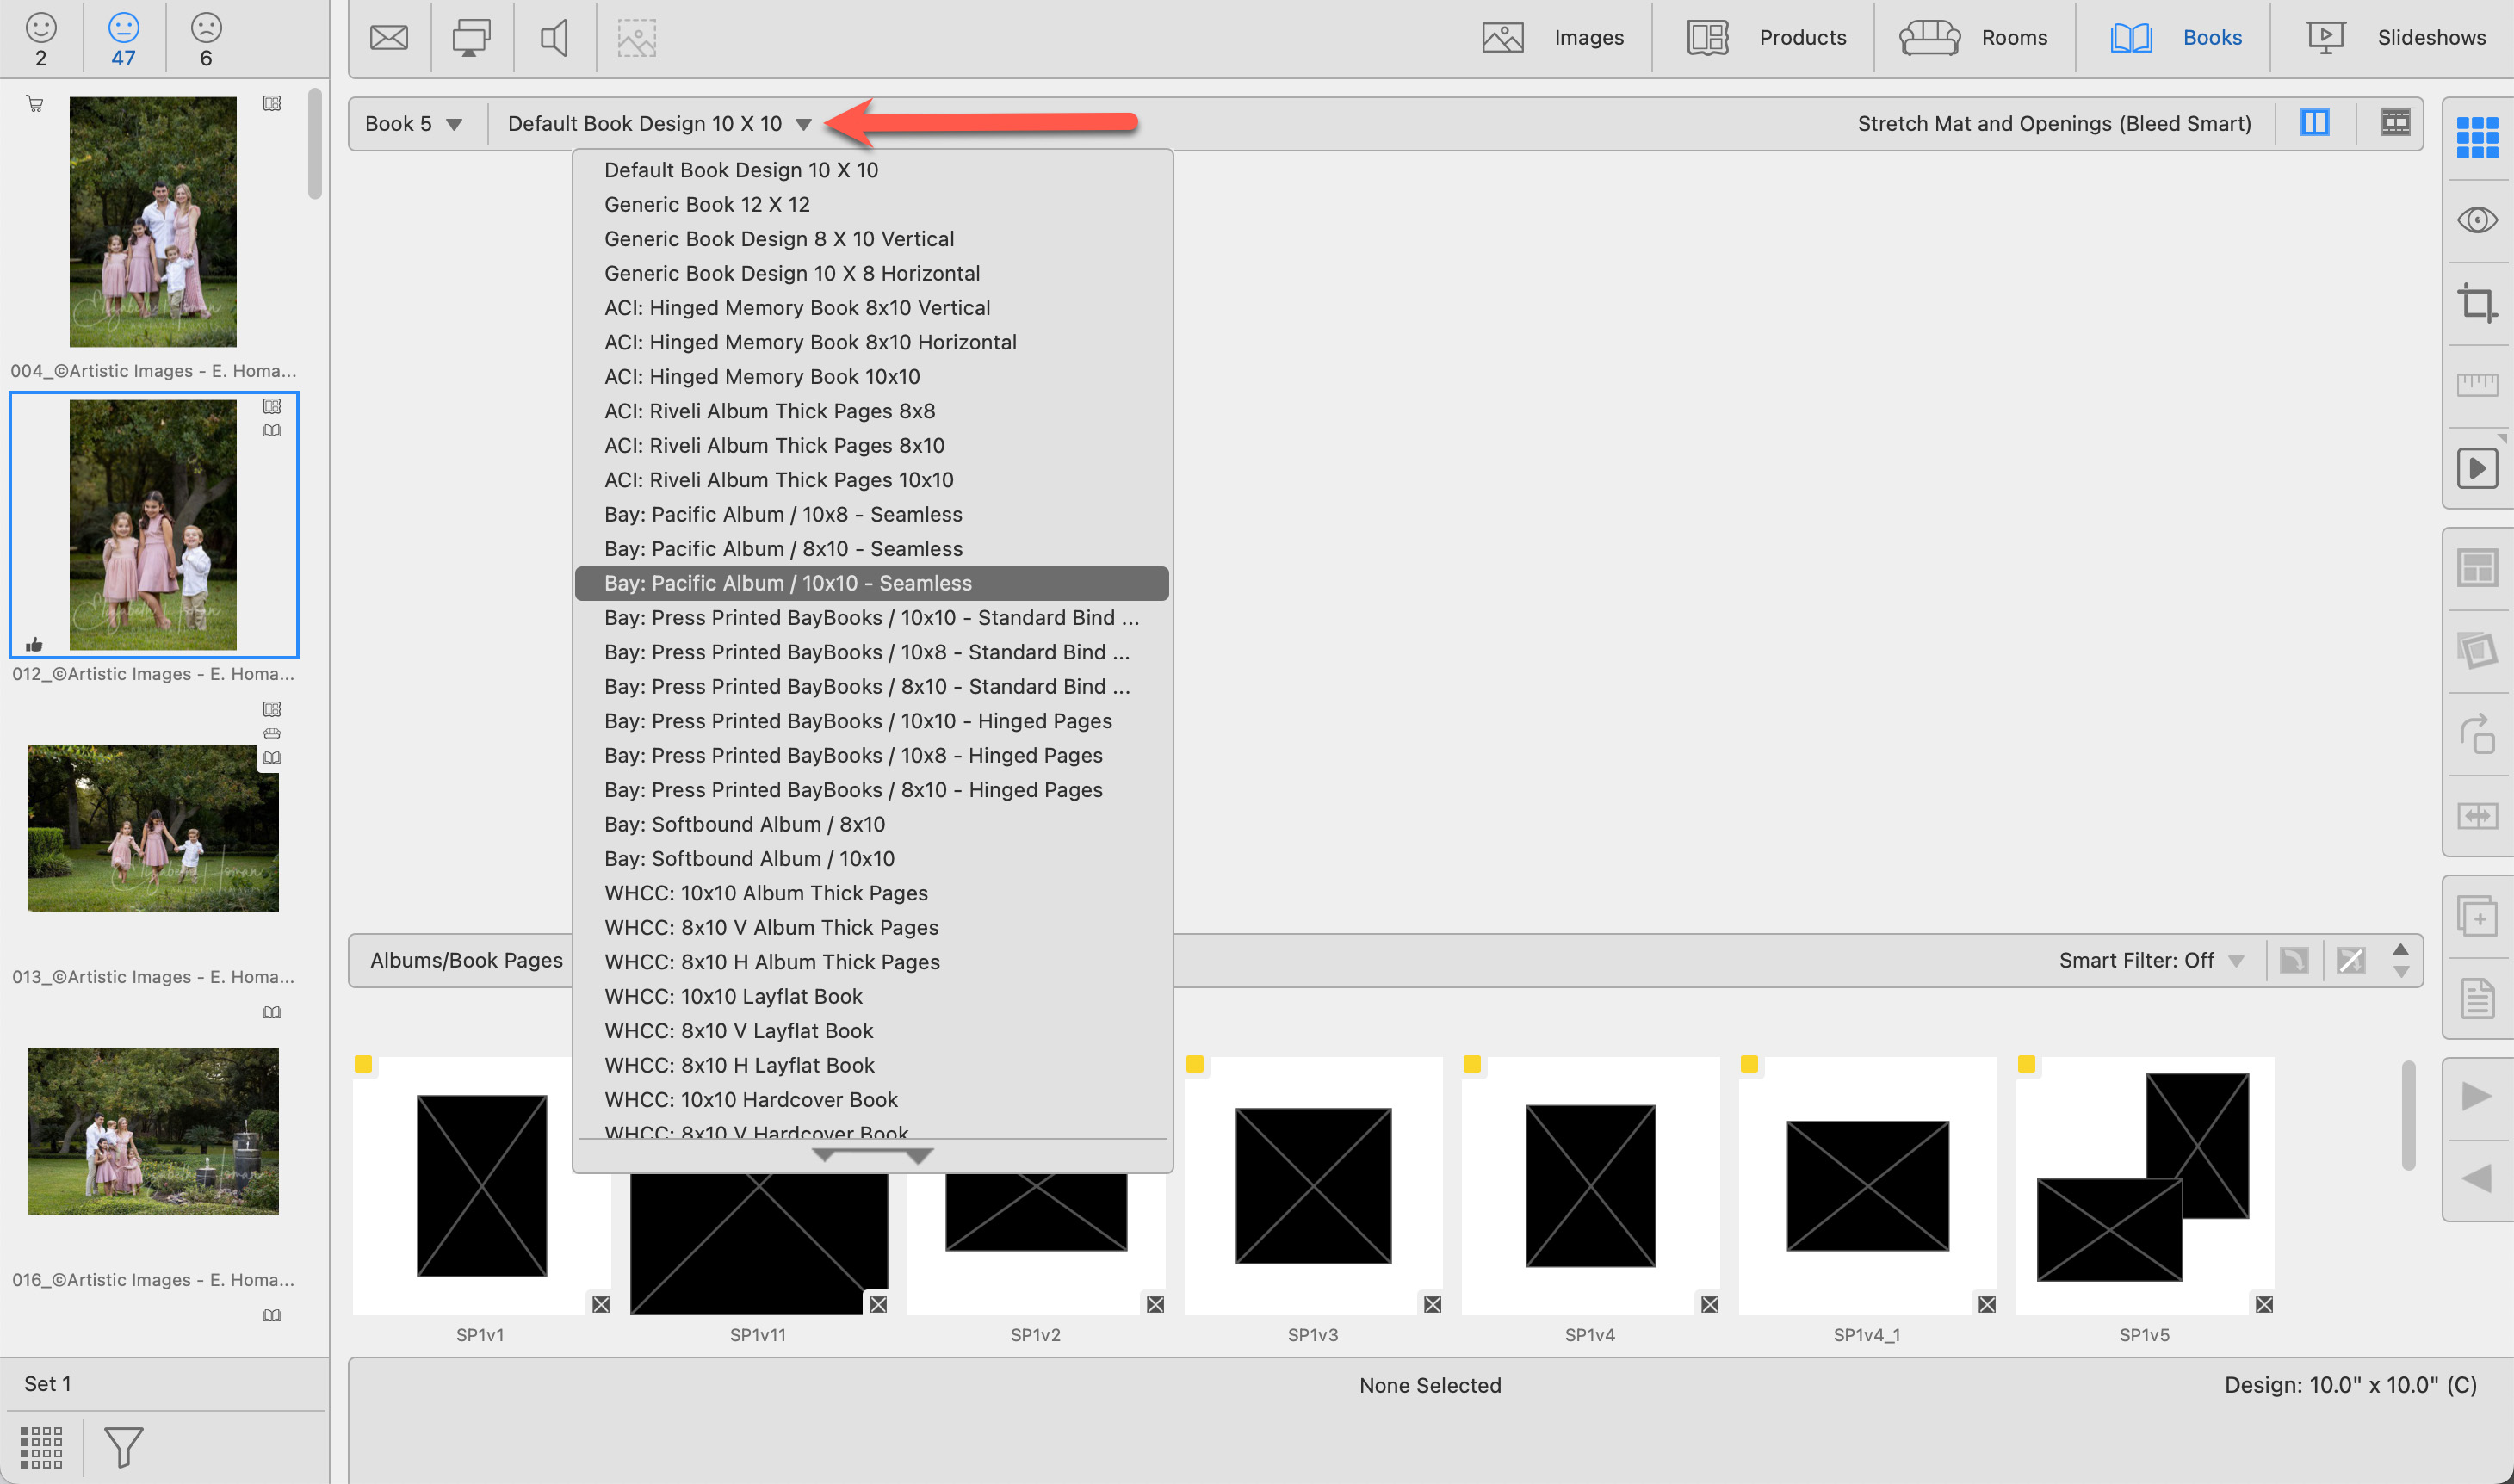The image size is (2514, 1484).
Task: Select the crop tool icon
Action: pyautogui.click(x=2476, y=302)
